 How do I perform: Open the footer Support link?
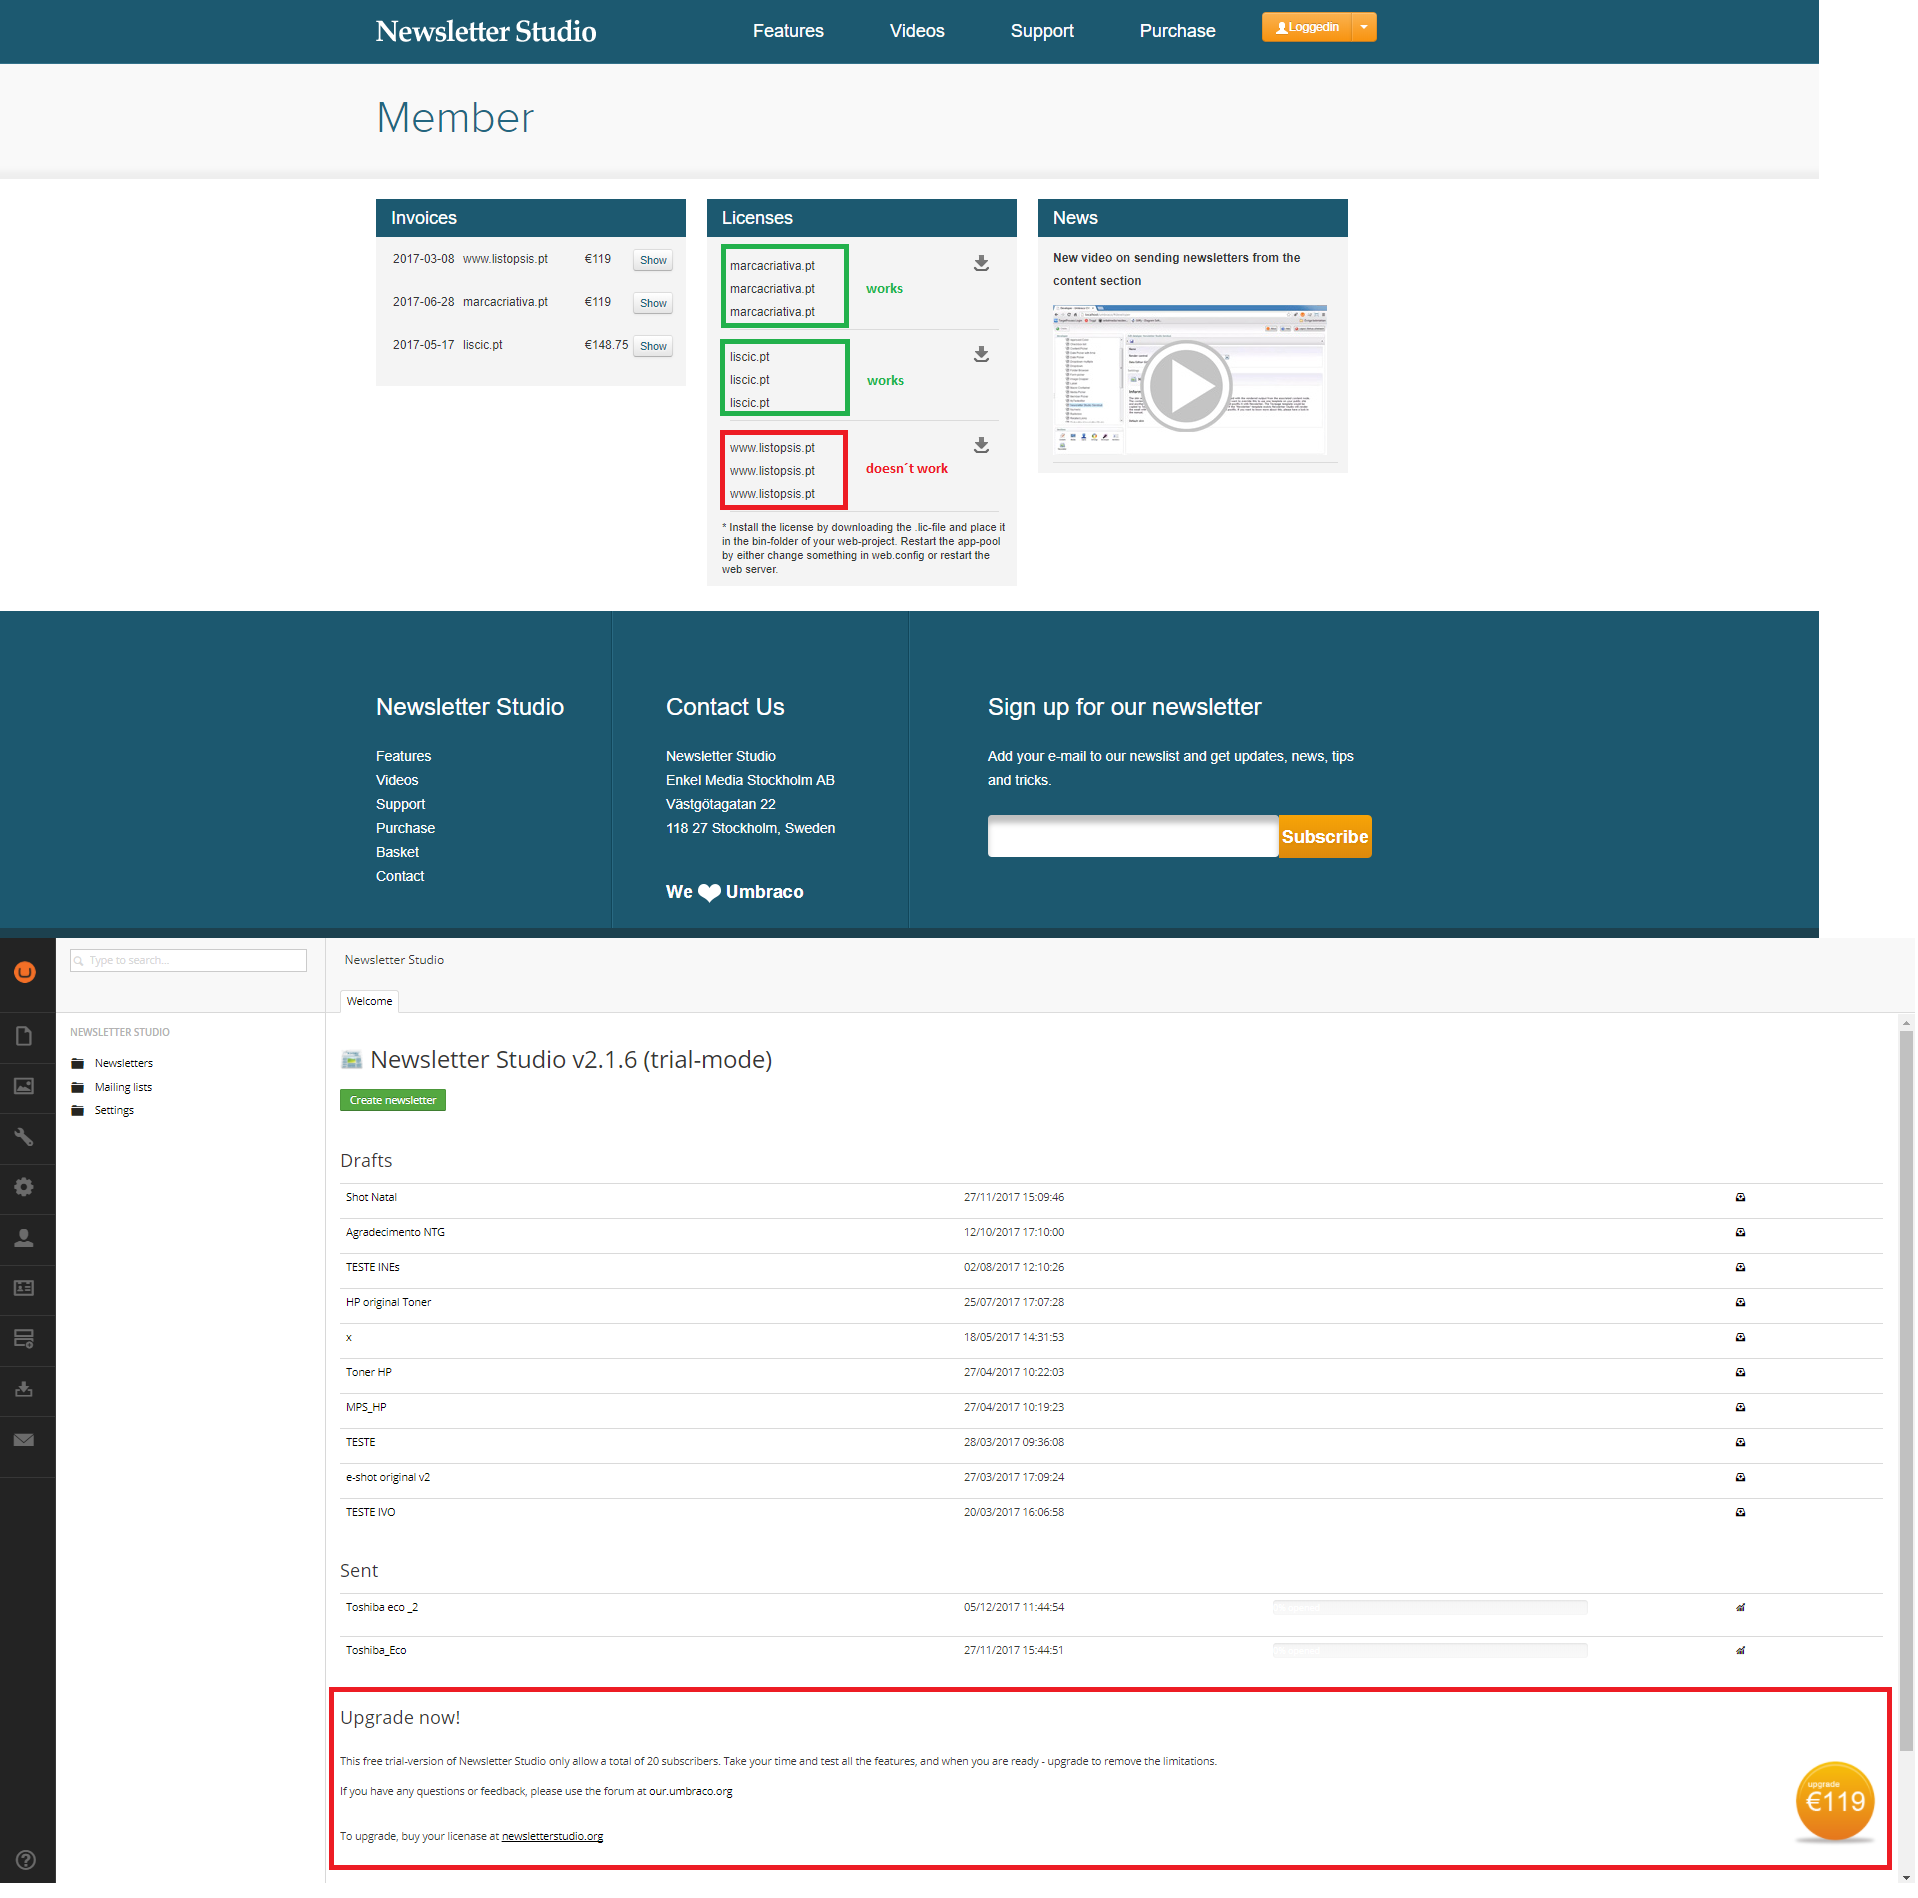[400, 805]
